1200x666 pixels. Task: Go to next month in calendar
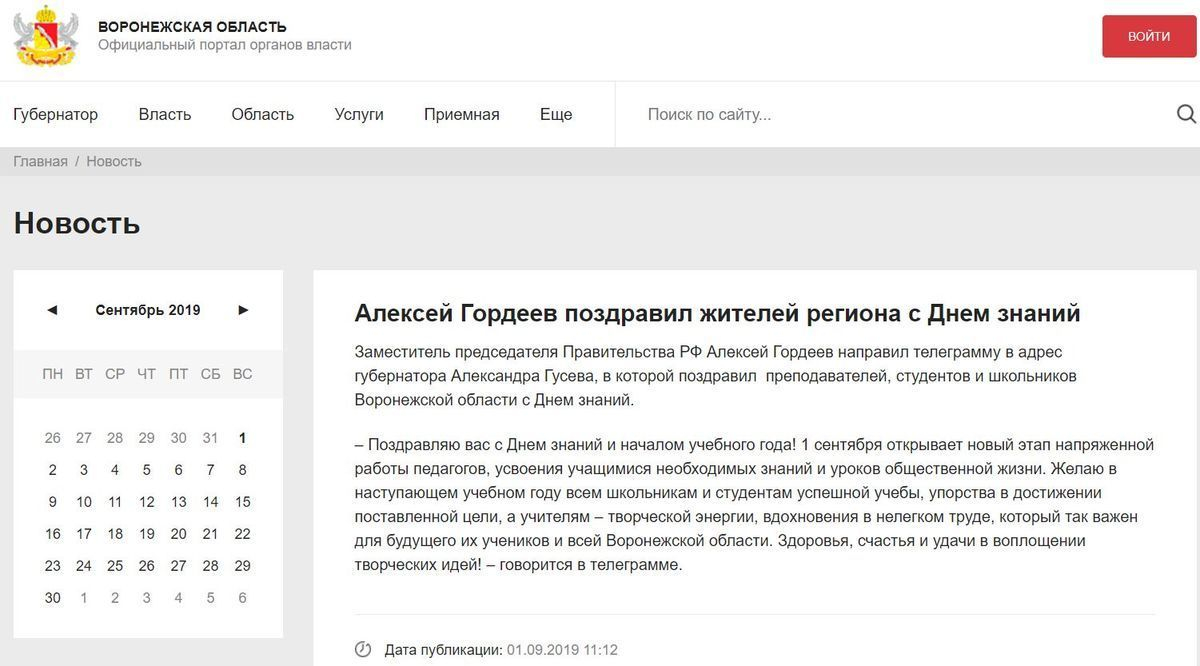[243, 310]
